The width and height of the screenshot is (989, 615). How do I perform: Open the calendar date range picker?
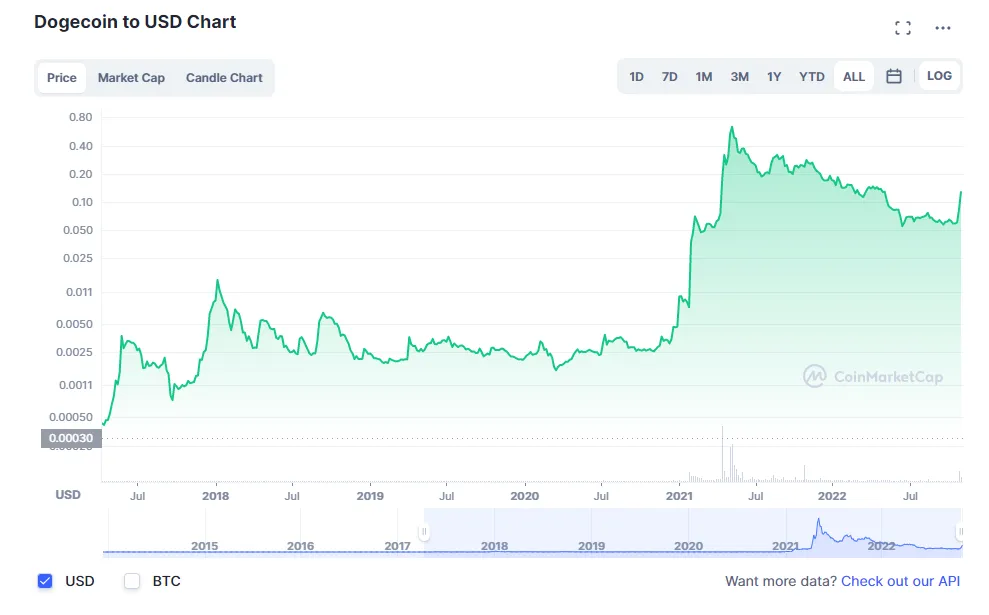click(x=894, y=76)
